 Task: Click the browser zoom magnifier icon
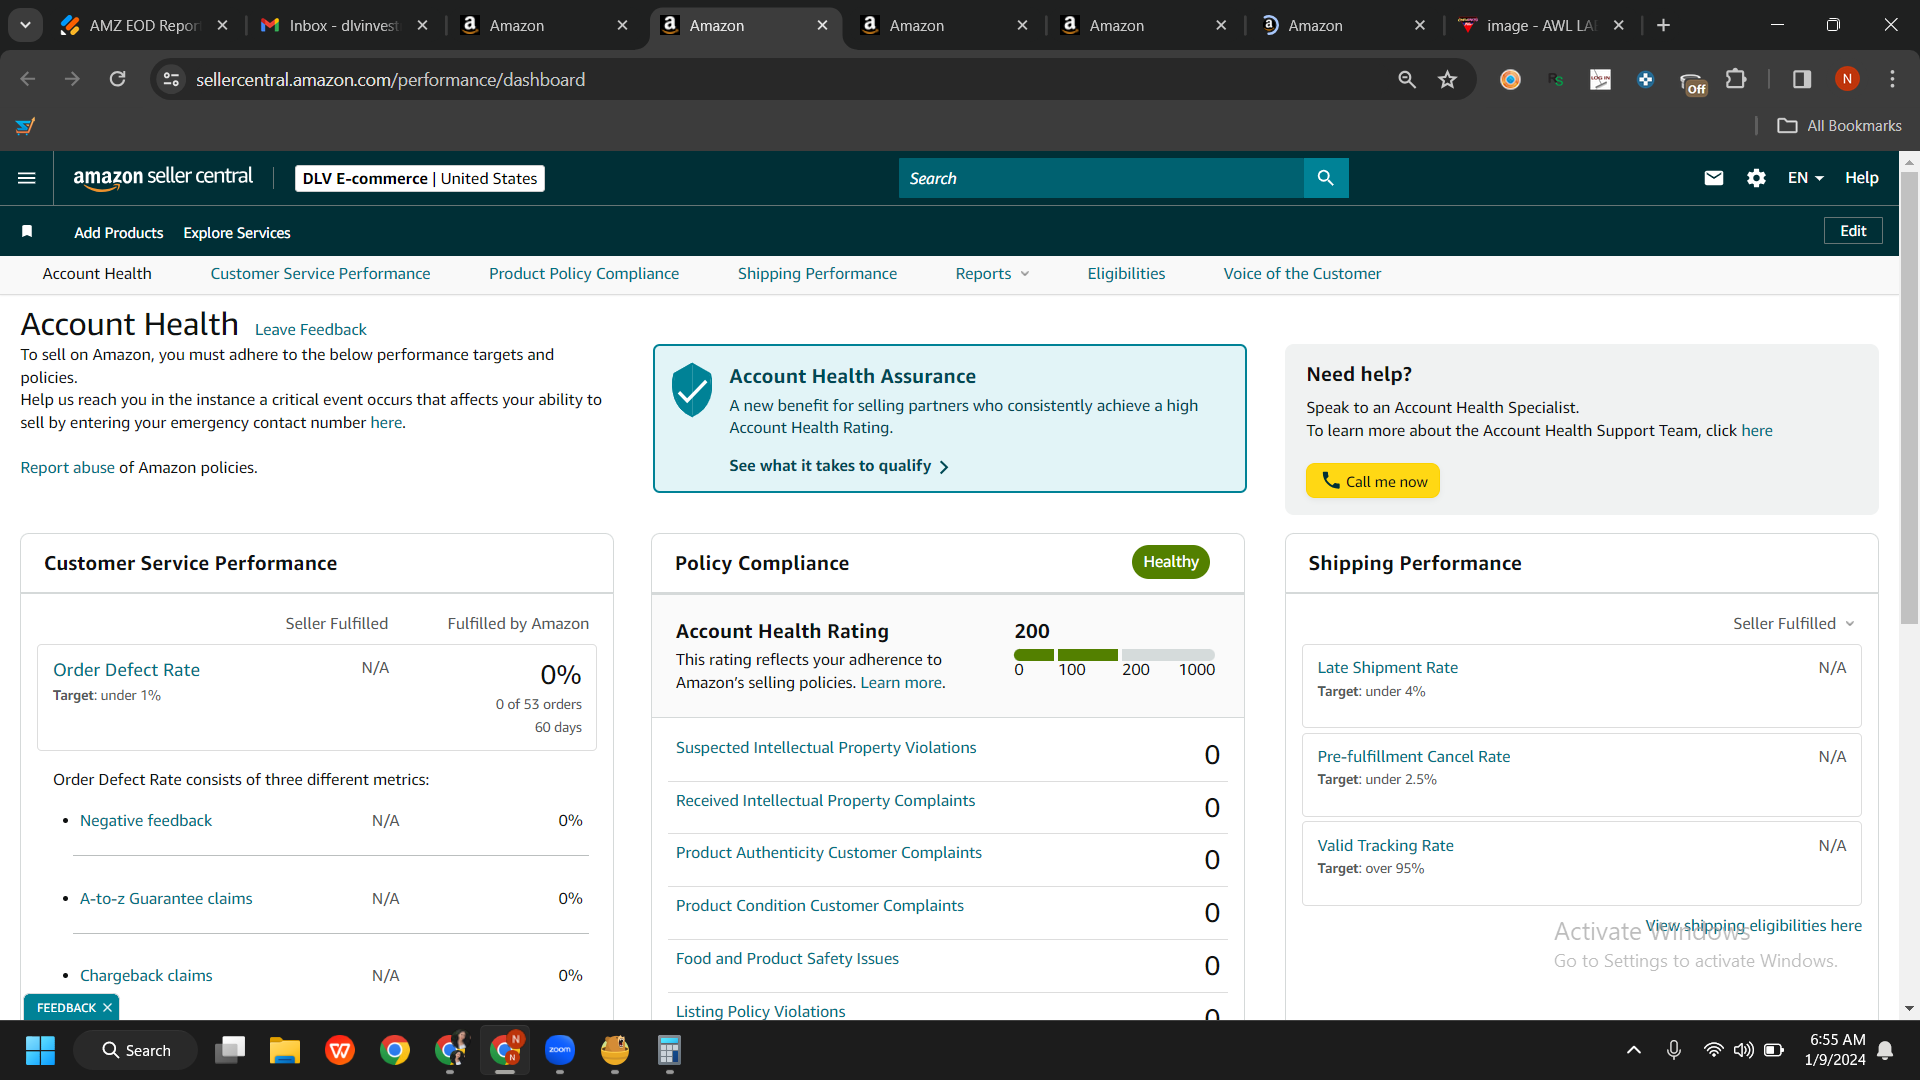click(1407, 79)
